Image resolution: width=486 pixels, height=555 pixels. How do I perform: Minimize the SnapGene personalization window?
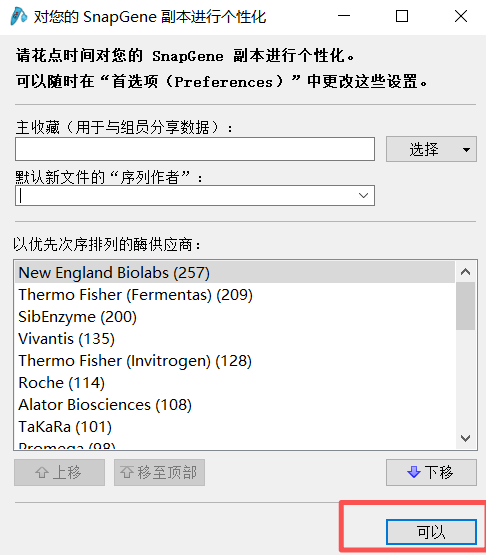[344, 16]
